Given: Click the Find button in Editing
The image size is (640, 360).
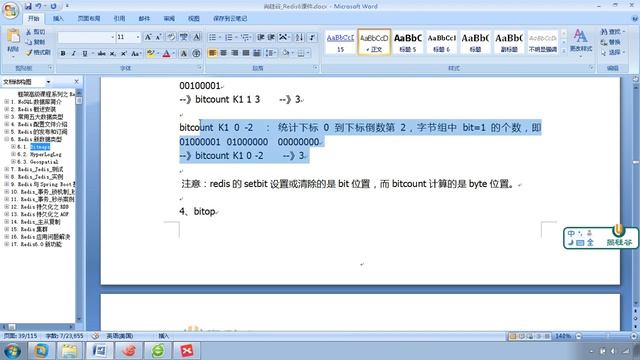Looking at the screenshot, I should [x=612, y=32].
